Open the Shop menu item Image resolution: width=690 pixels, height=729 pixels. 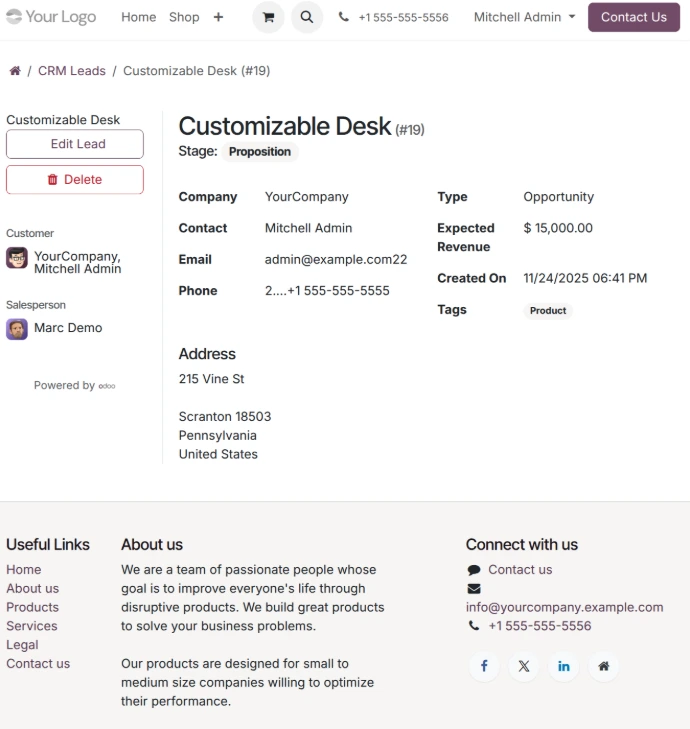click(184, 17)
